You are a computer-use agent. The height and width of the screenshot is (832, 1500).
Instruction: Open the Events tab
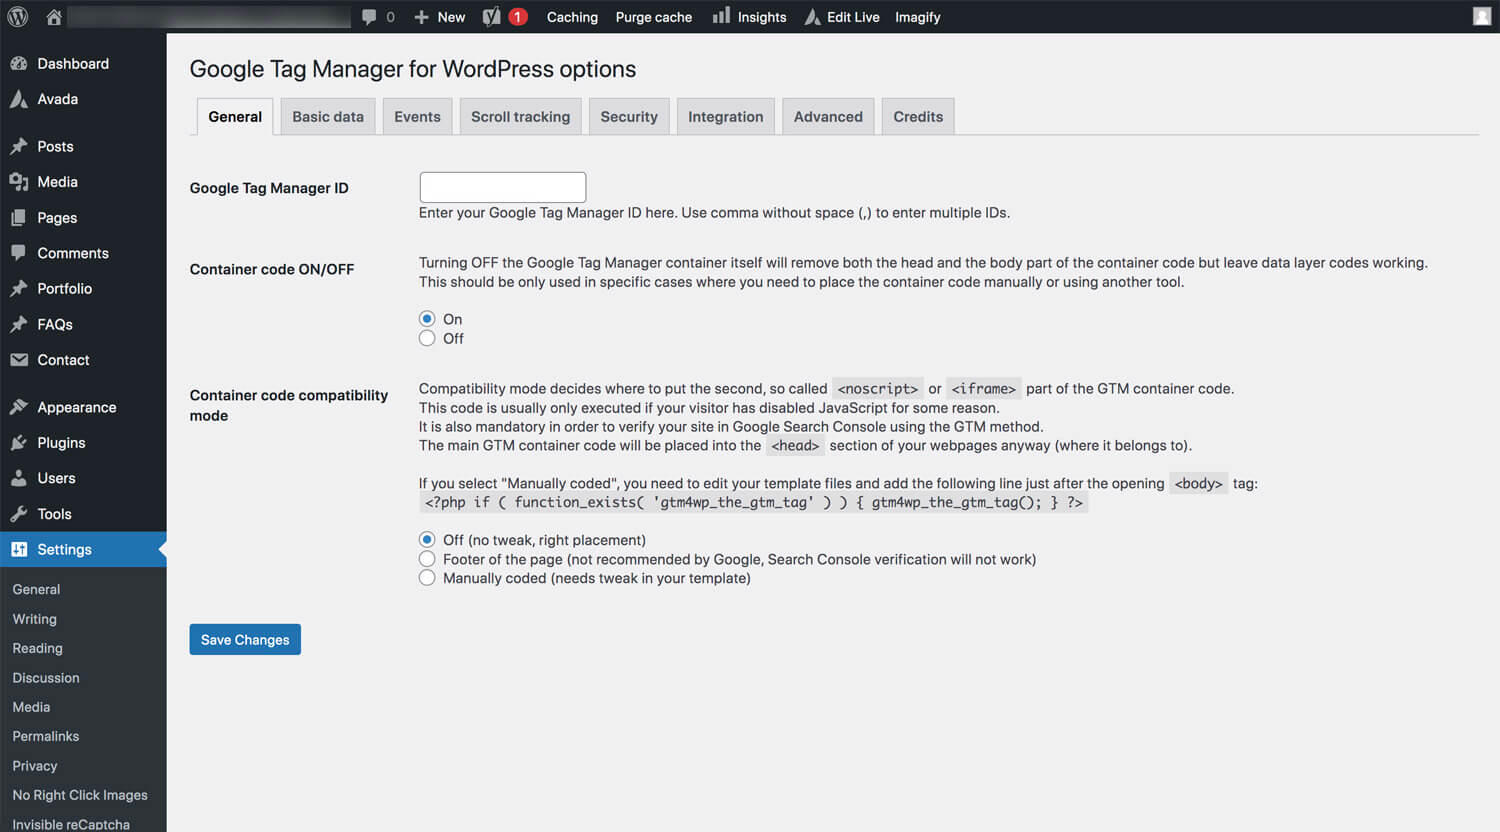[x=417, y=117]
